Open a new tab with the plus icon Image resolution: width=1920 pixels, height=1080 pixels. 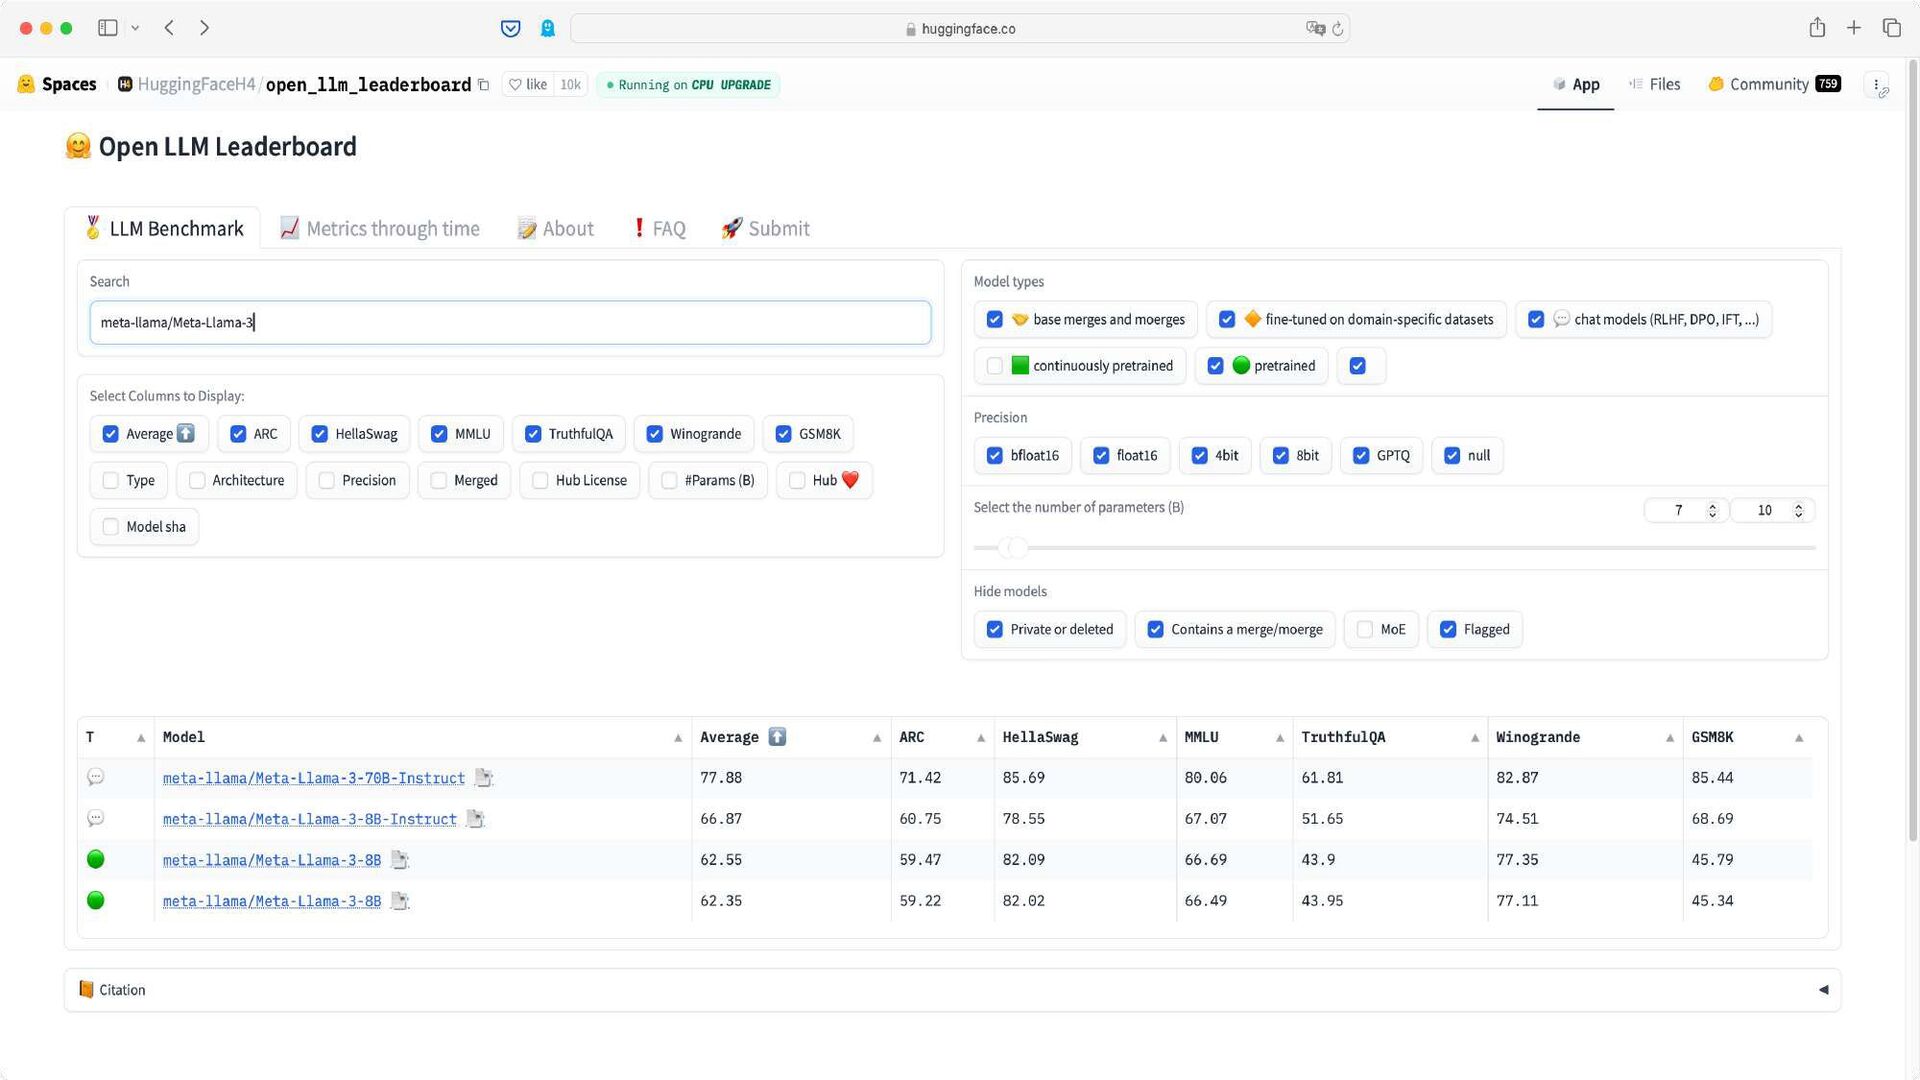pos(1854,28)
